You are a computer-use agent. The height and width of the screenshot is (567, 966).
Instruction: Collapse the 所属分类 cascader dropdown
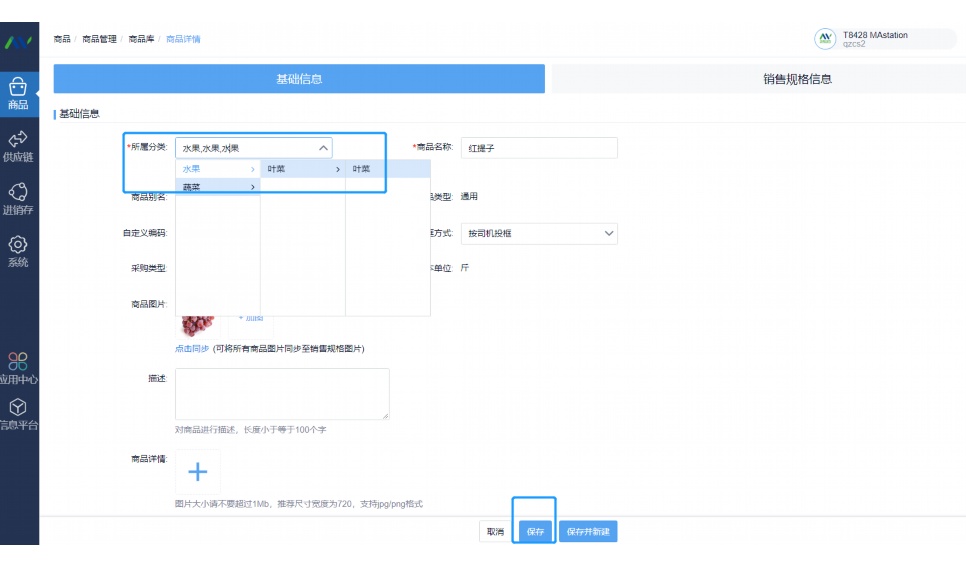click(323, 148)
